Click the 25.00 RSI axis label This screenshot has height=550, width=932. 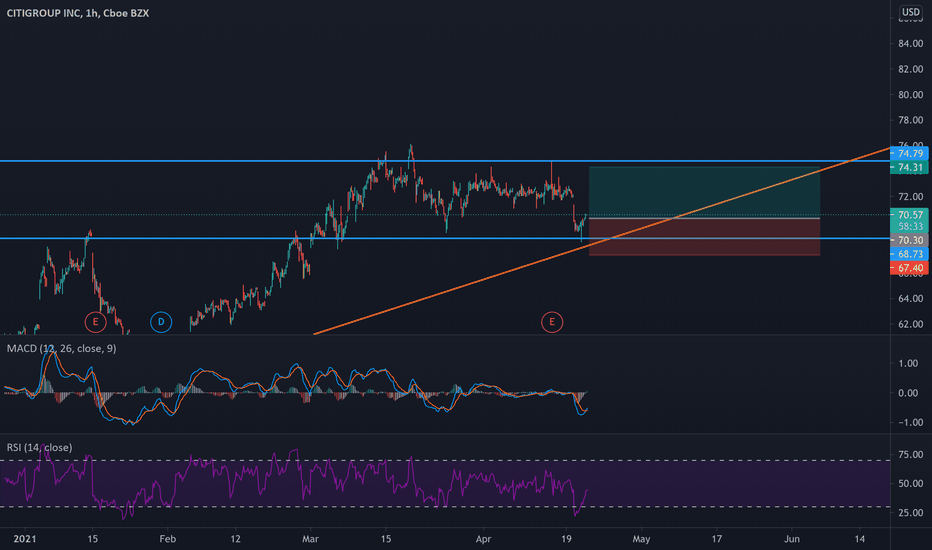911,513
